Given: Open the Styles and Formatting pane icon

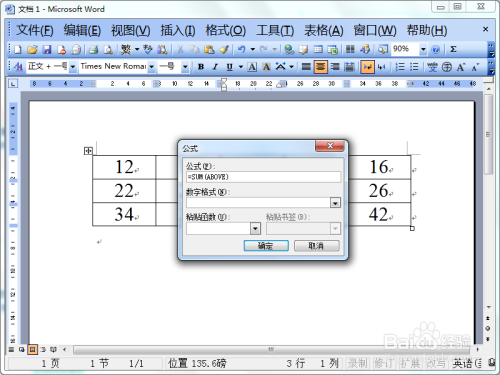Looking at the screenshot, I should (x=18, y=67).
